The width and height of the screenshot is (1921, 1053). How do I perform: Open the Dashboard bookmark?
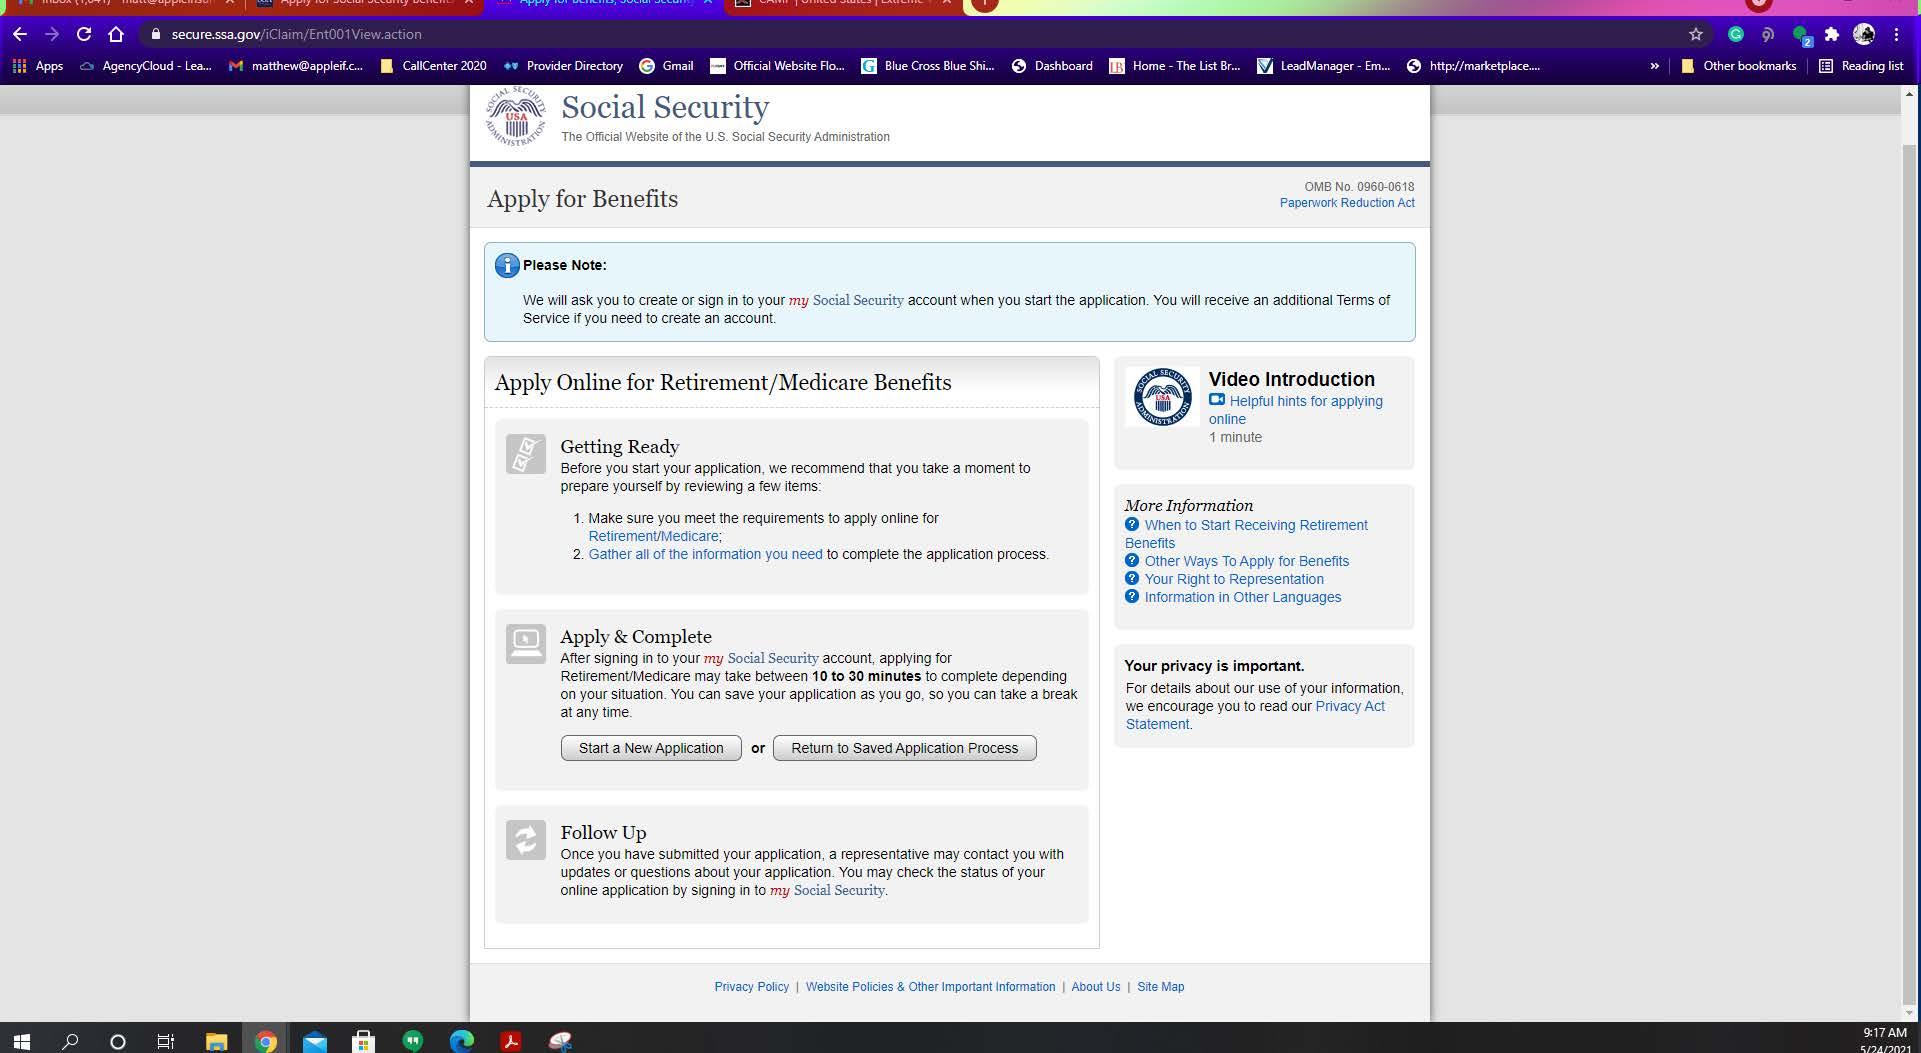1052,66
